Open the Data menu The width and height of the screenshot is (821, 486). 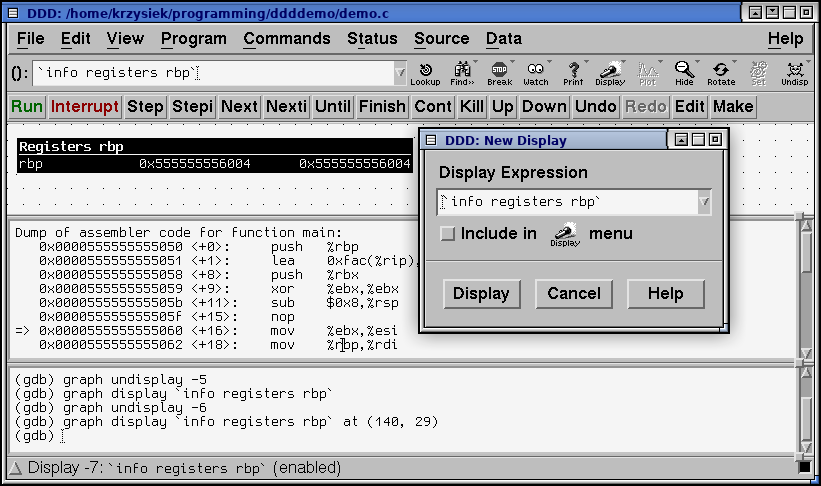(504, 39)
